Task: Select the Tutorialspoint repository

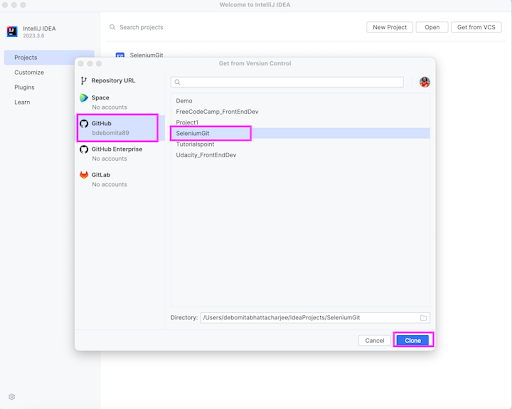Action: coord(300,144)
